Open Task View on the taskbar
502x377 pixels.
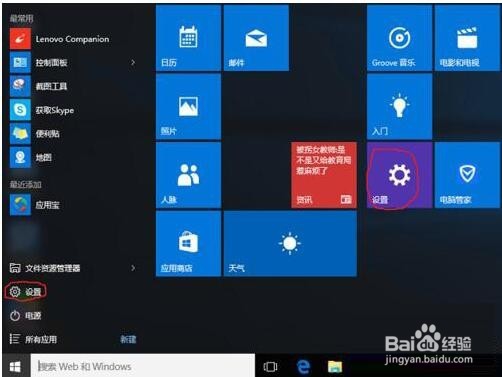click(270, 367)
